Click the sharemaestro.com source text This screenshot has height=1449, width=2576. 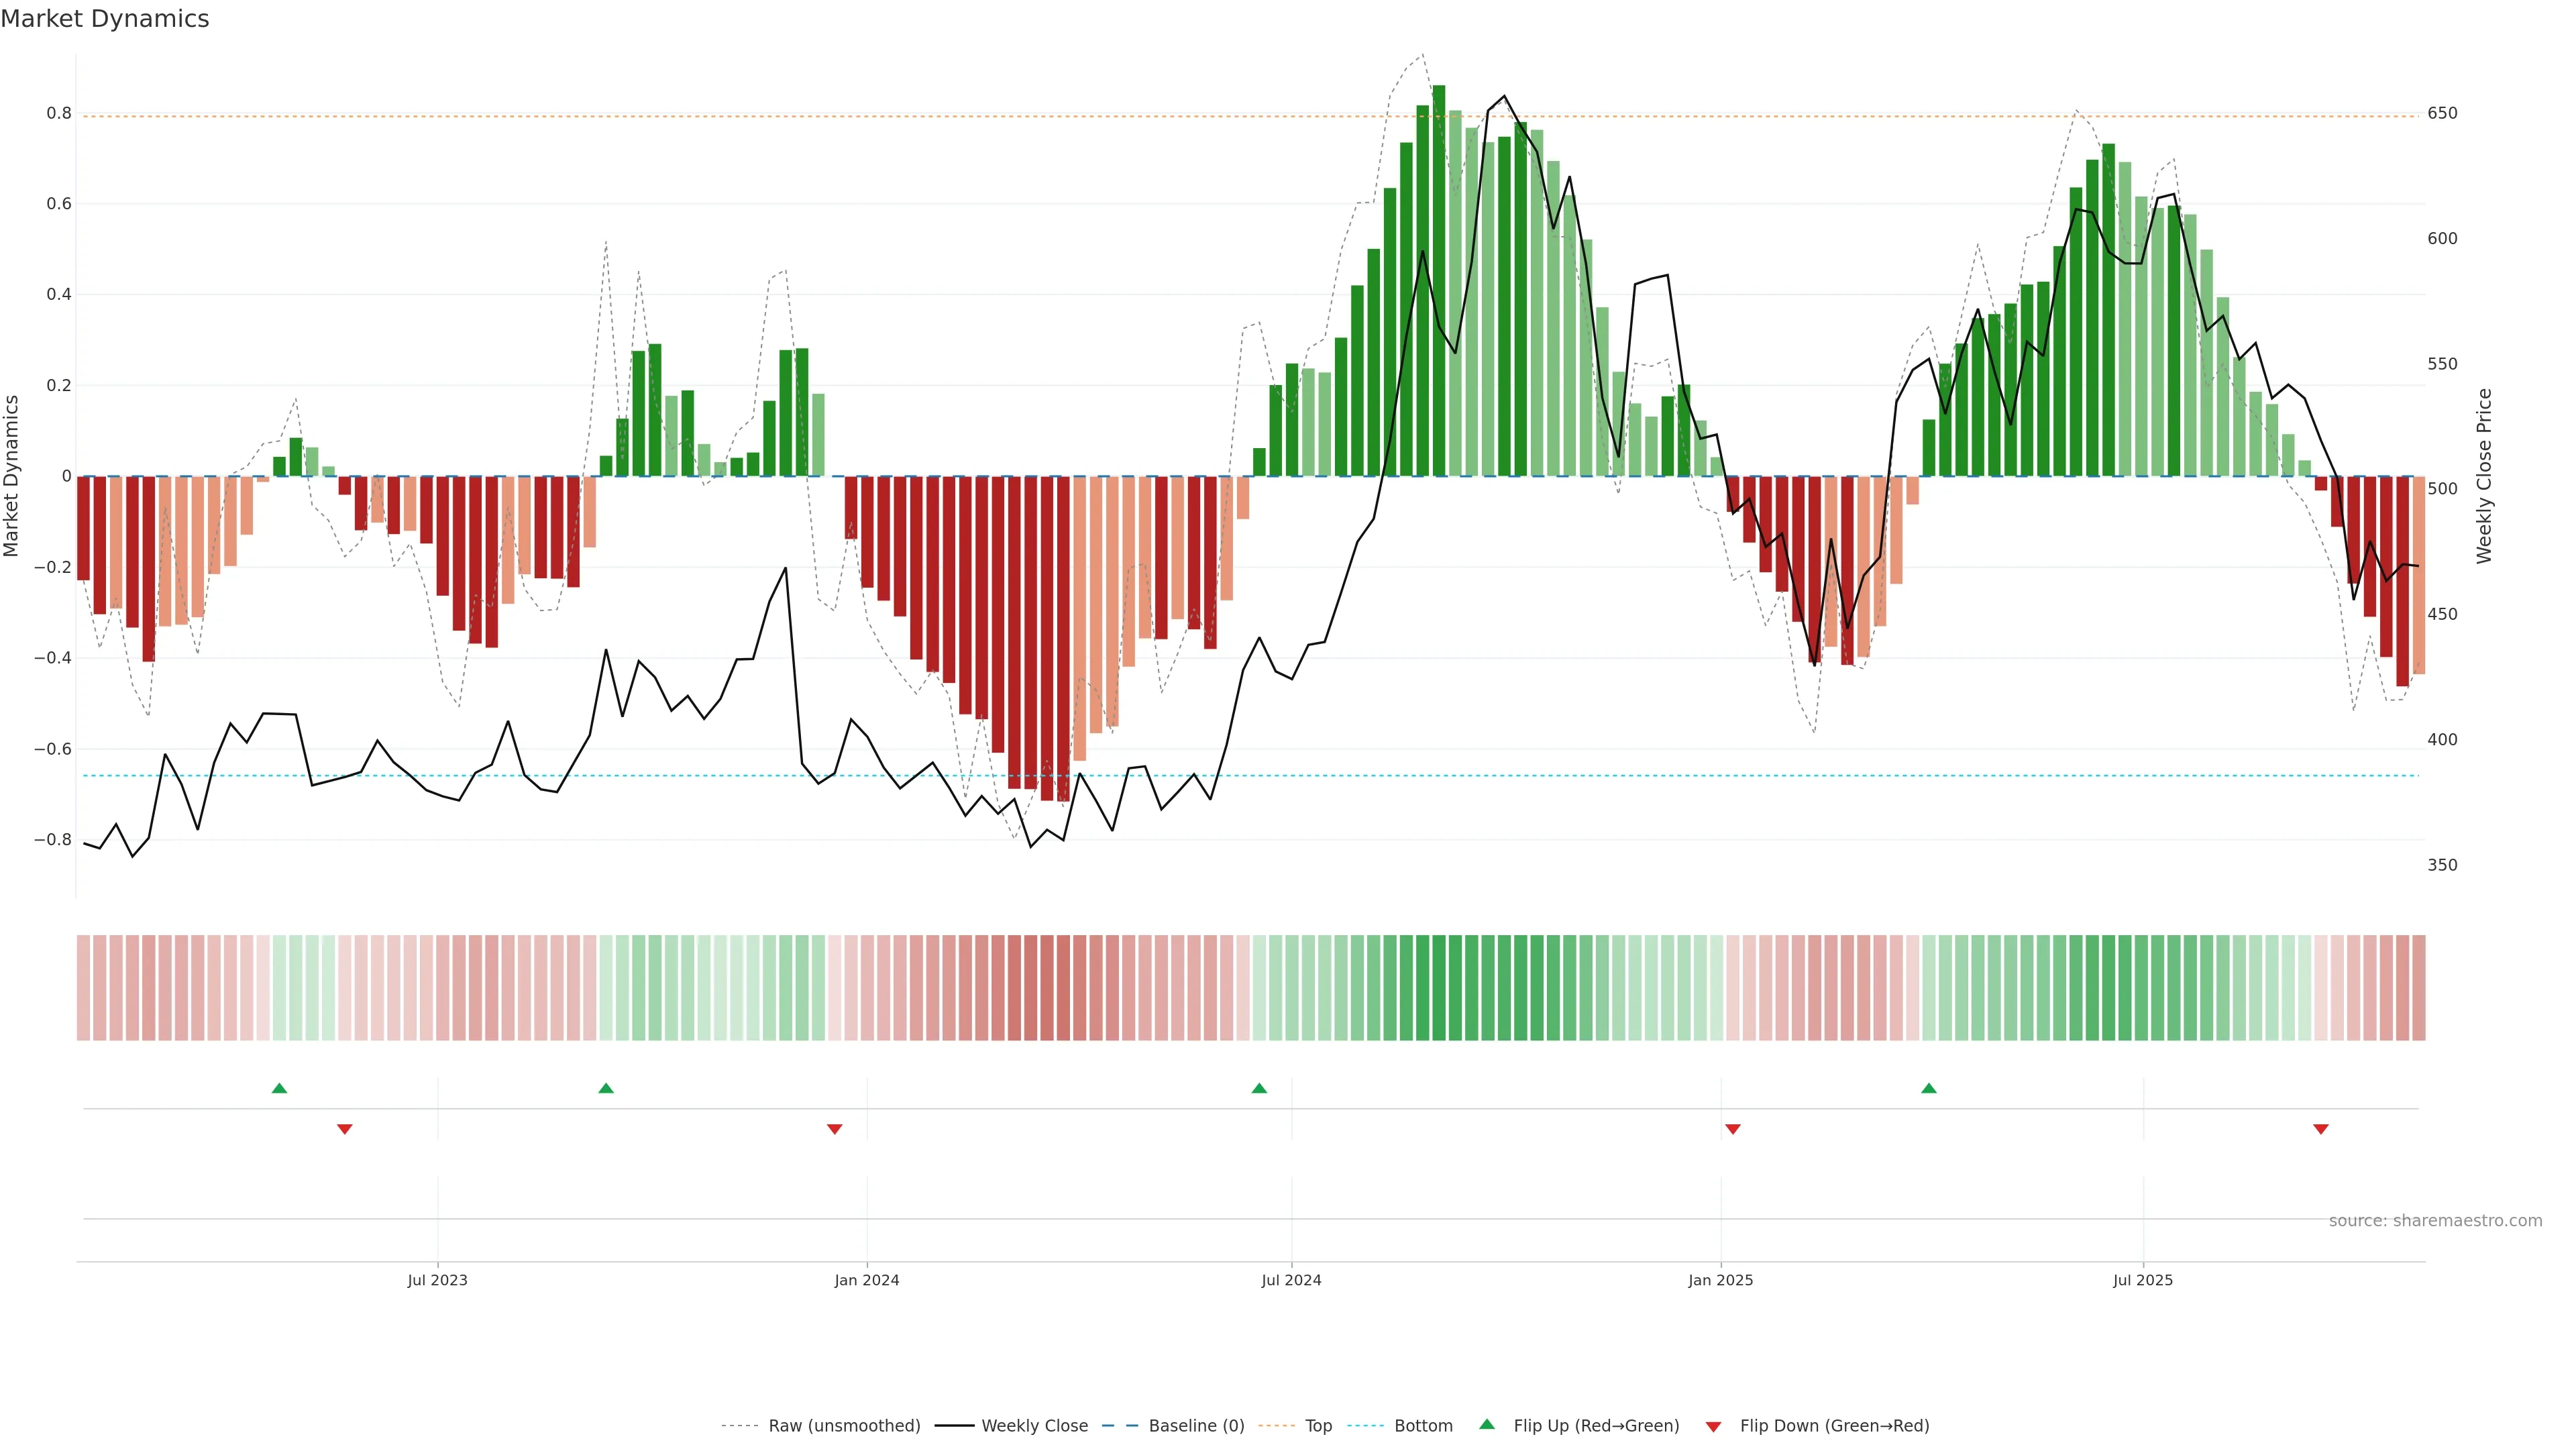tap(2435, 1221)
